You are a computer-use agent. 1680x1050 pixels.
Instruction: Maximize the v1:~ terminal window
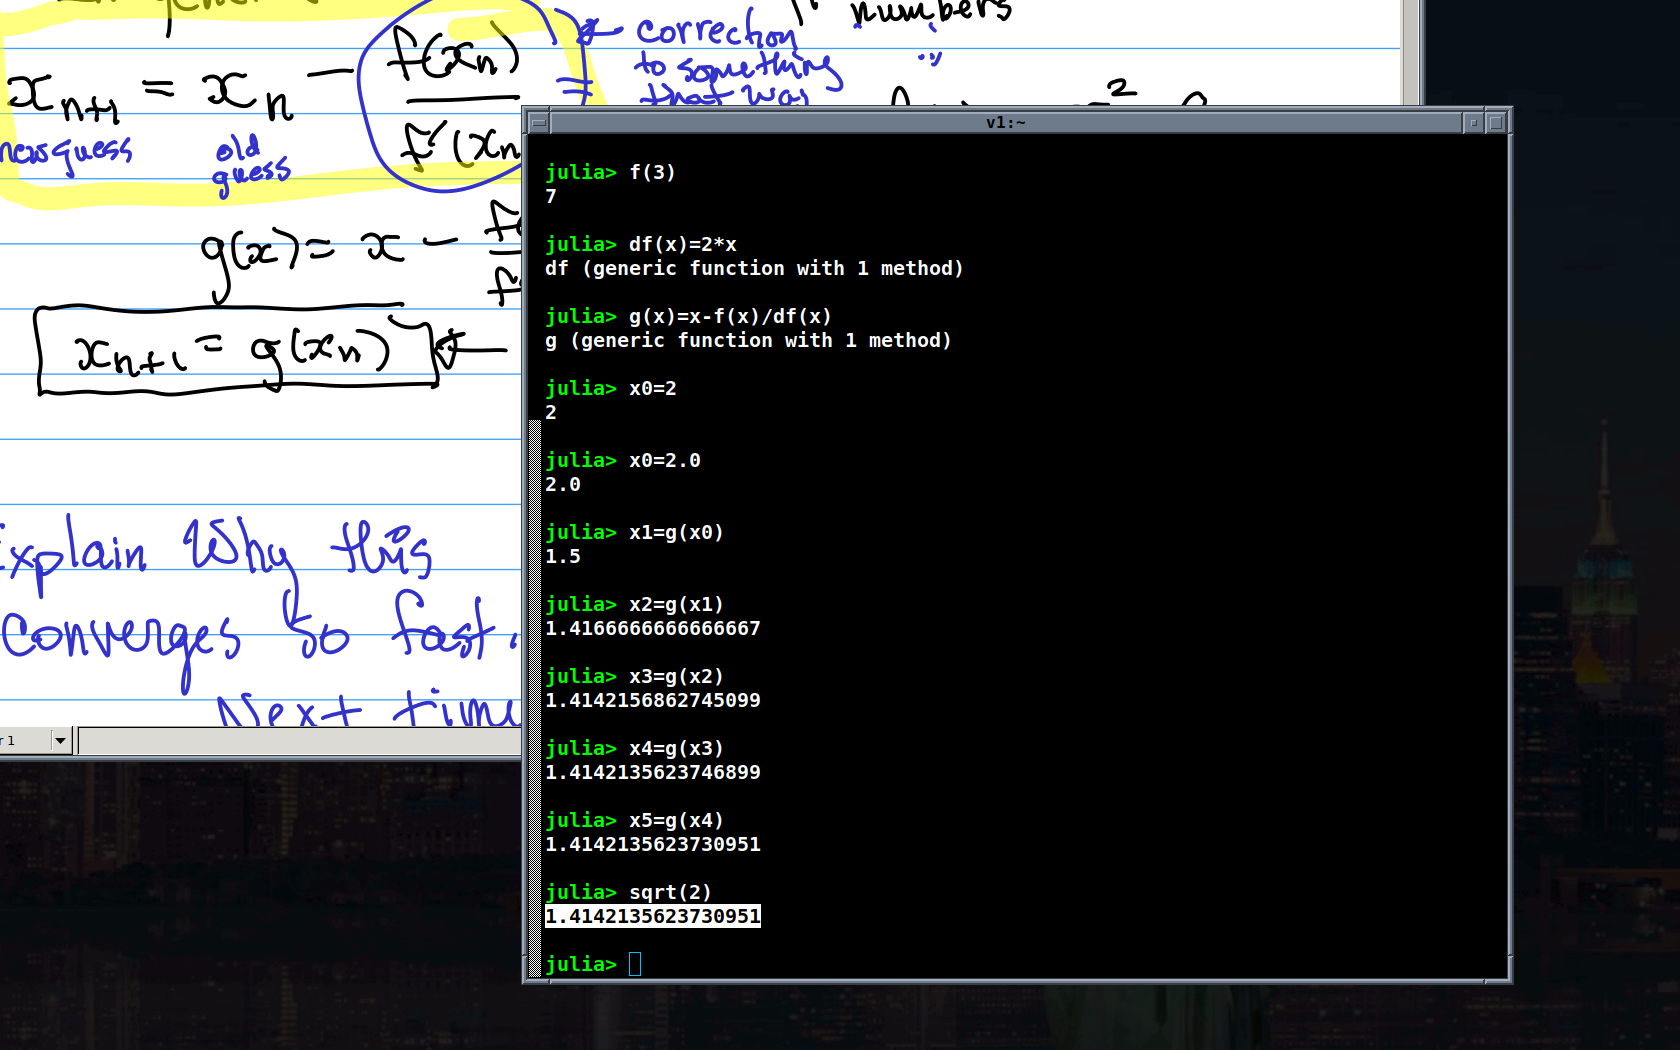pos(1496,122)
